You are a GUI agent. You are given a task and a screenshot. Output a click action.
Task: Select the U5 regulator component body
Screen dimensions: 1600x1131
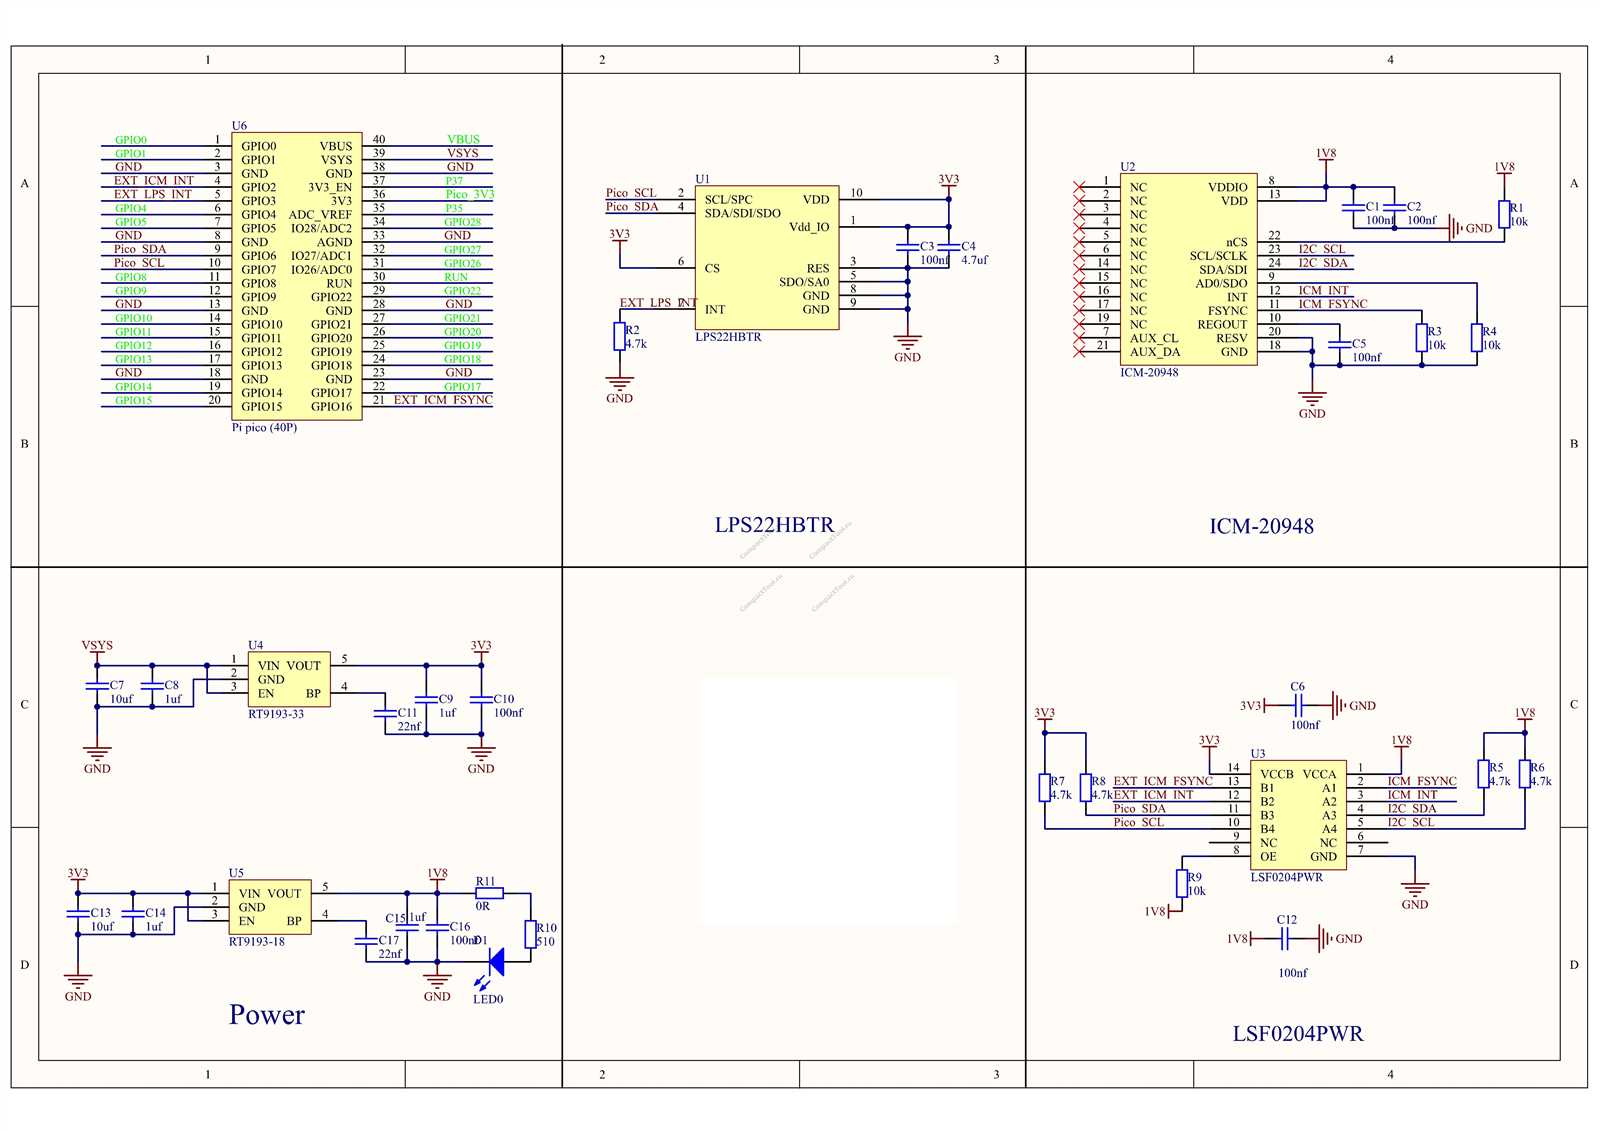[x=270, y=907]
